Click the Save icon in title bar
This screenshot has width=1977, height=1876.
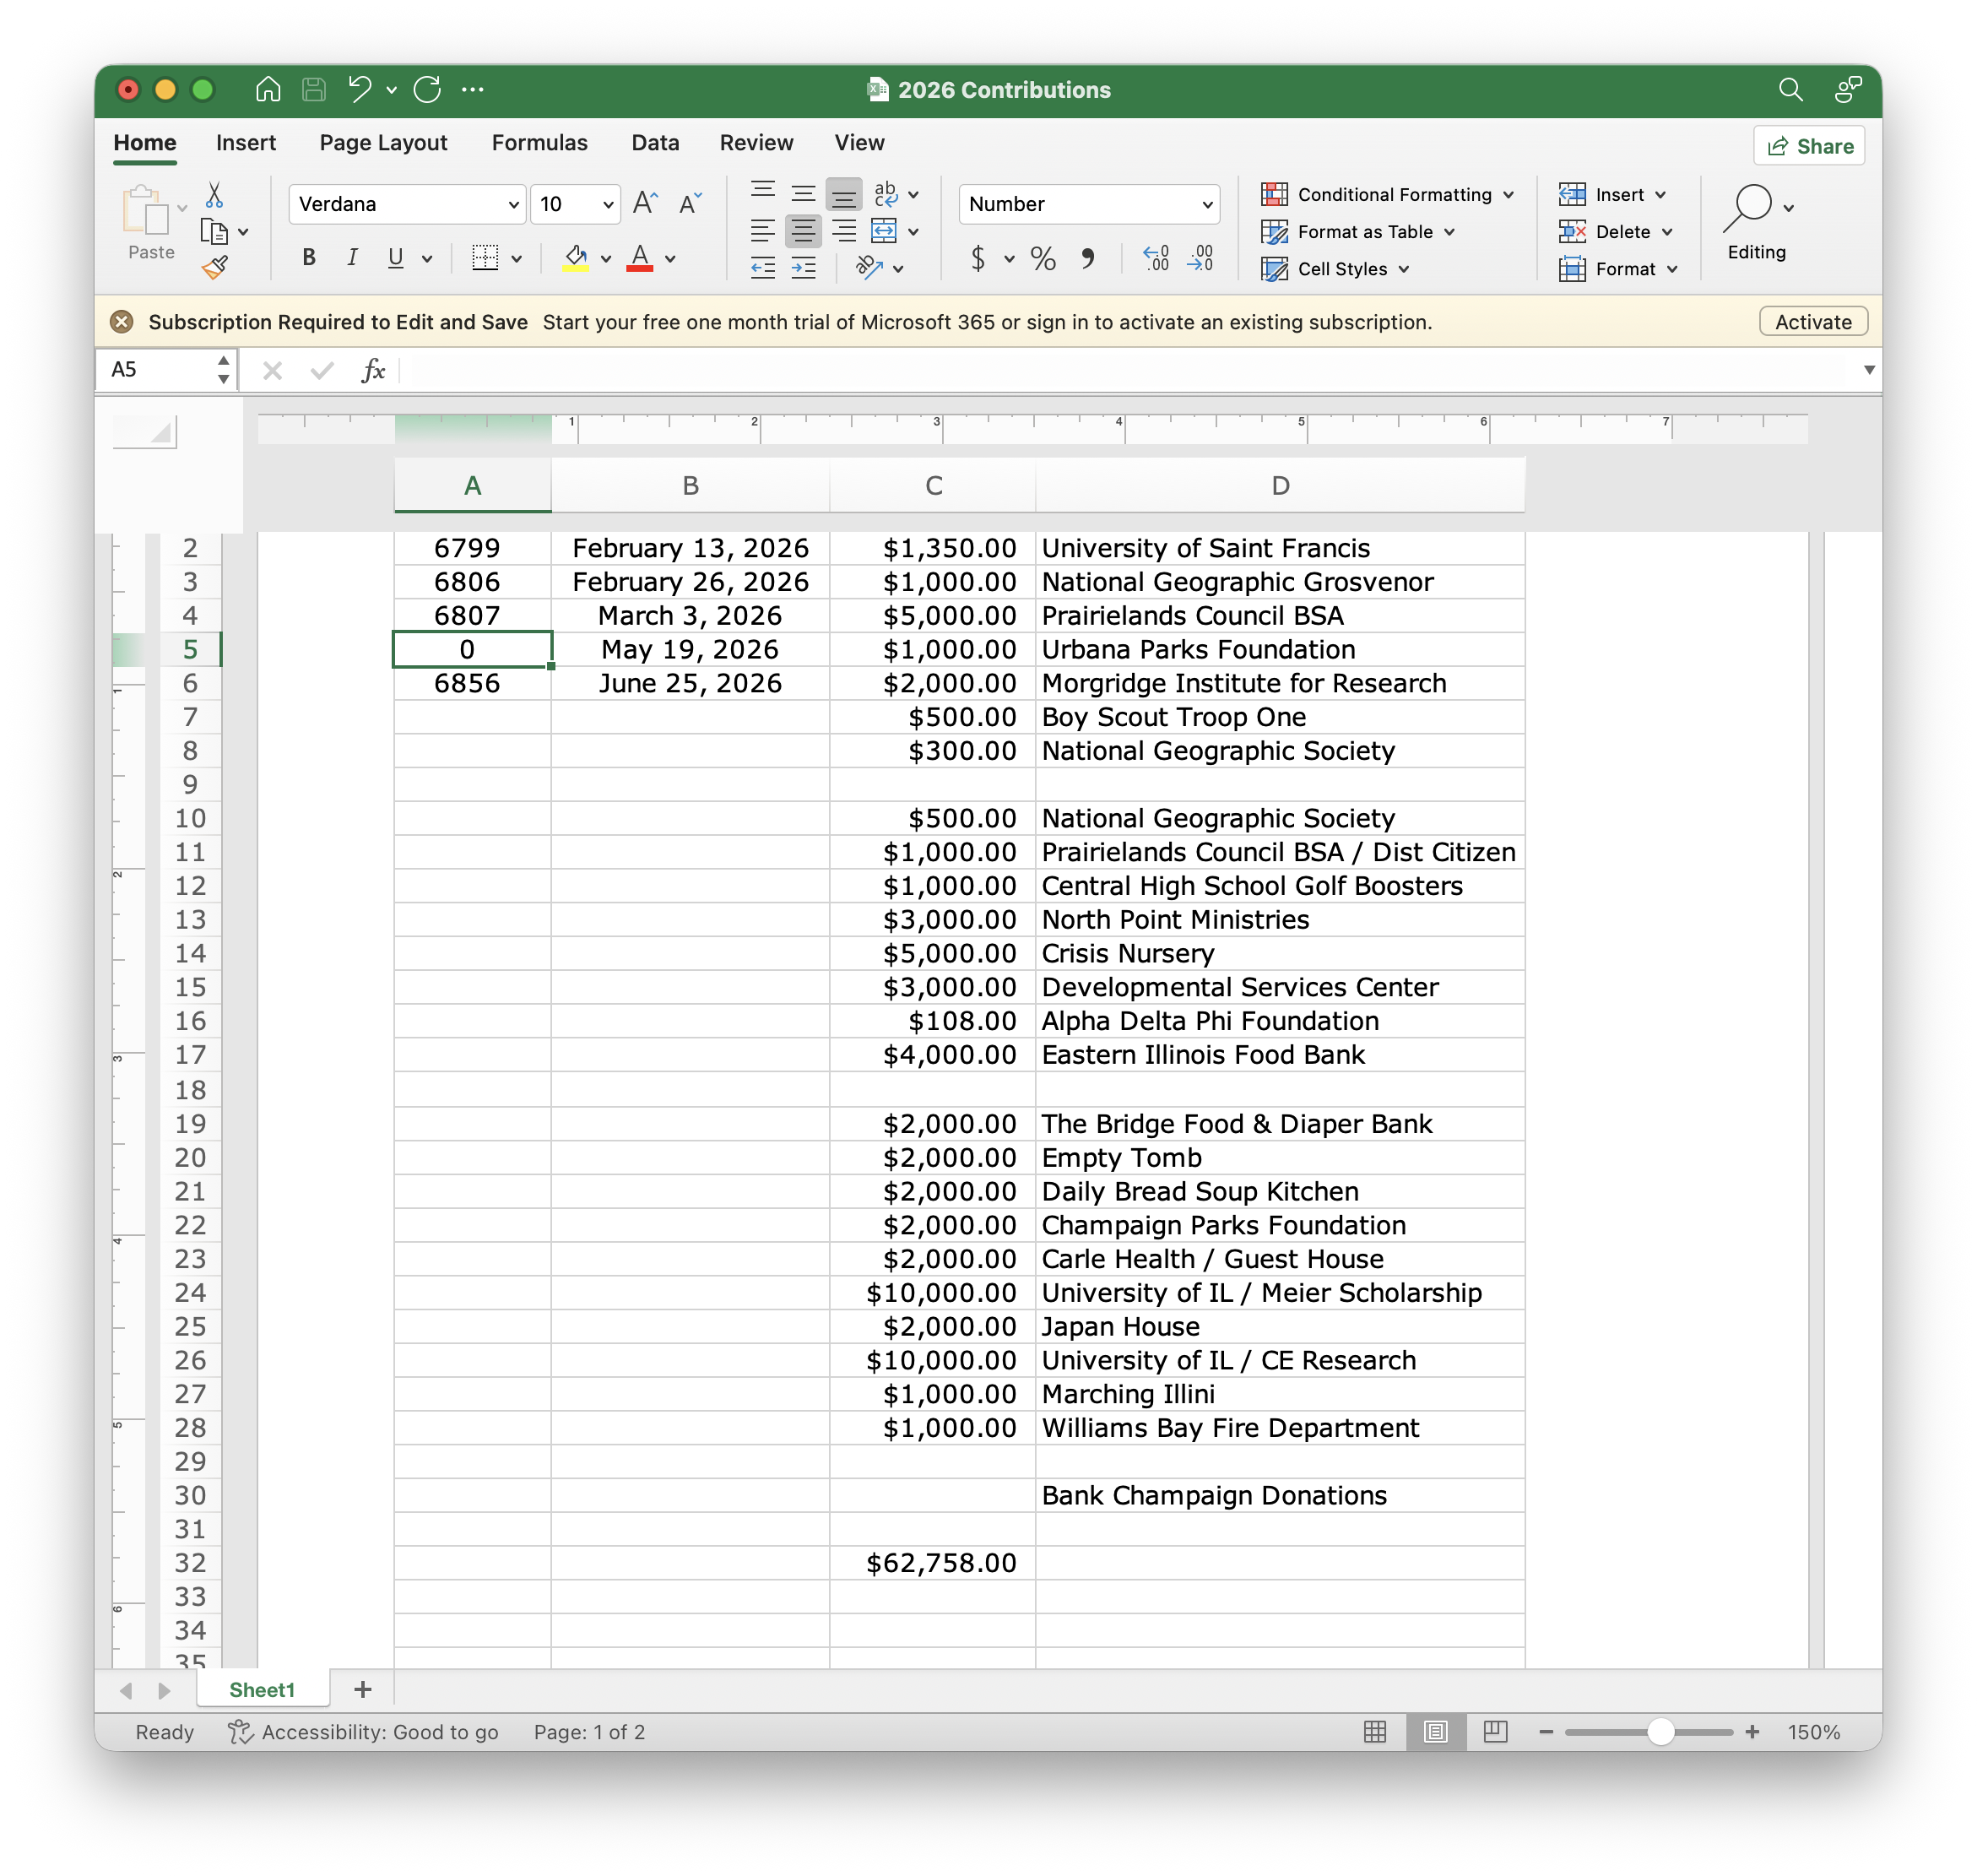(x=314, y=90)
